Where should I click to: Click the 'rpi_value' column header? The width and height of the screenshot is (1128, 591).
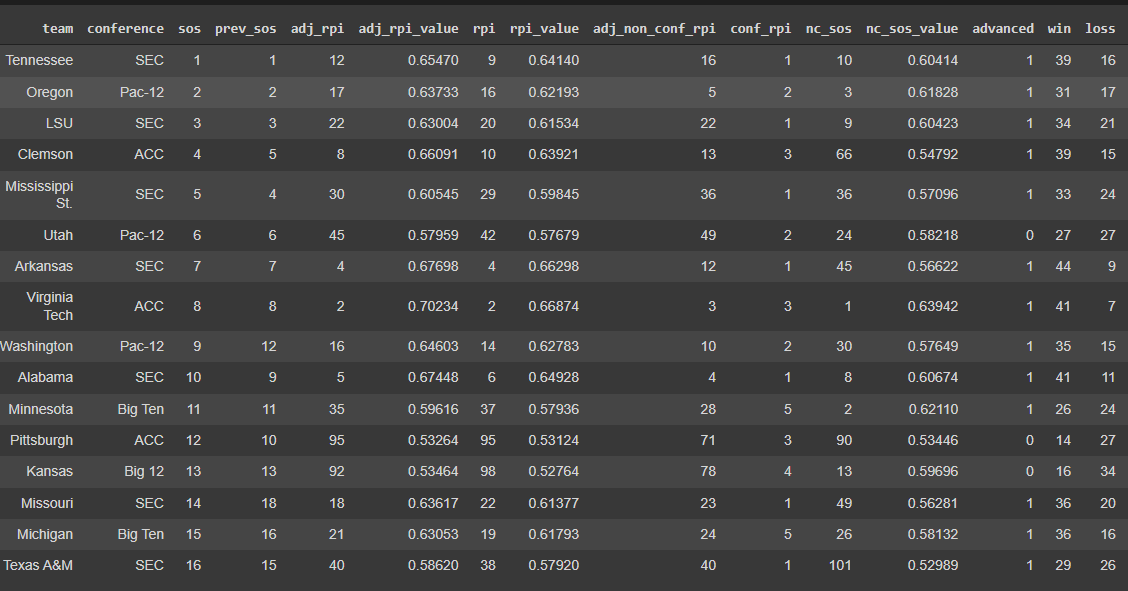[x=544, y=29]
